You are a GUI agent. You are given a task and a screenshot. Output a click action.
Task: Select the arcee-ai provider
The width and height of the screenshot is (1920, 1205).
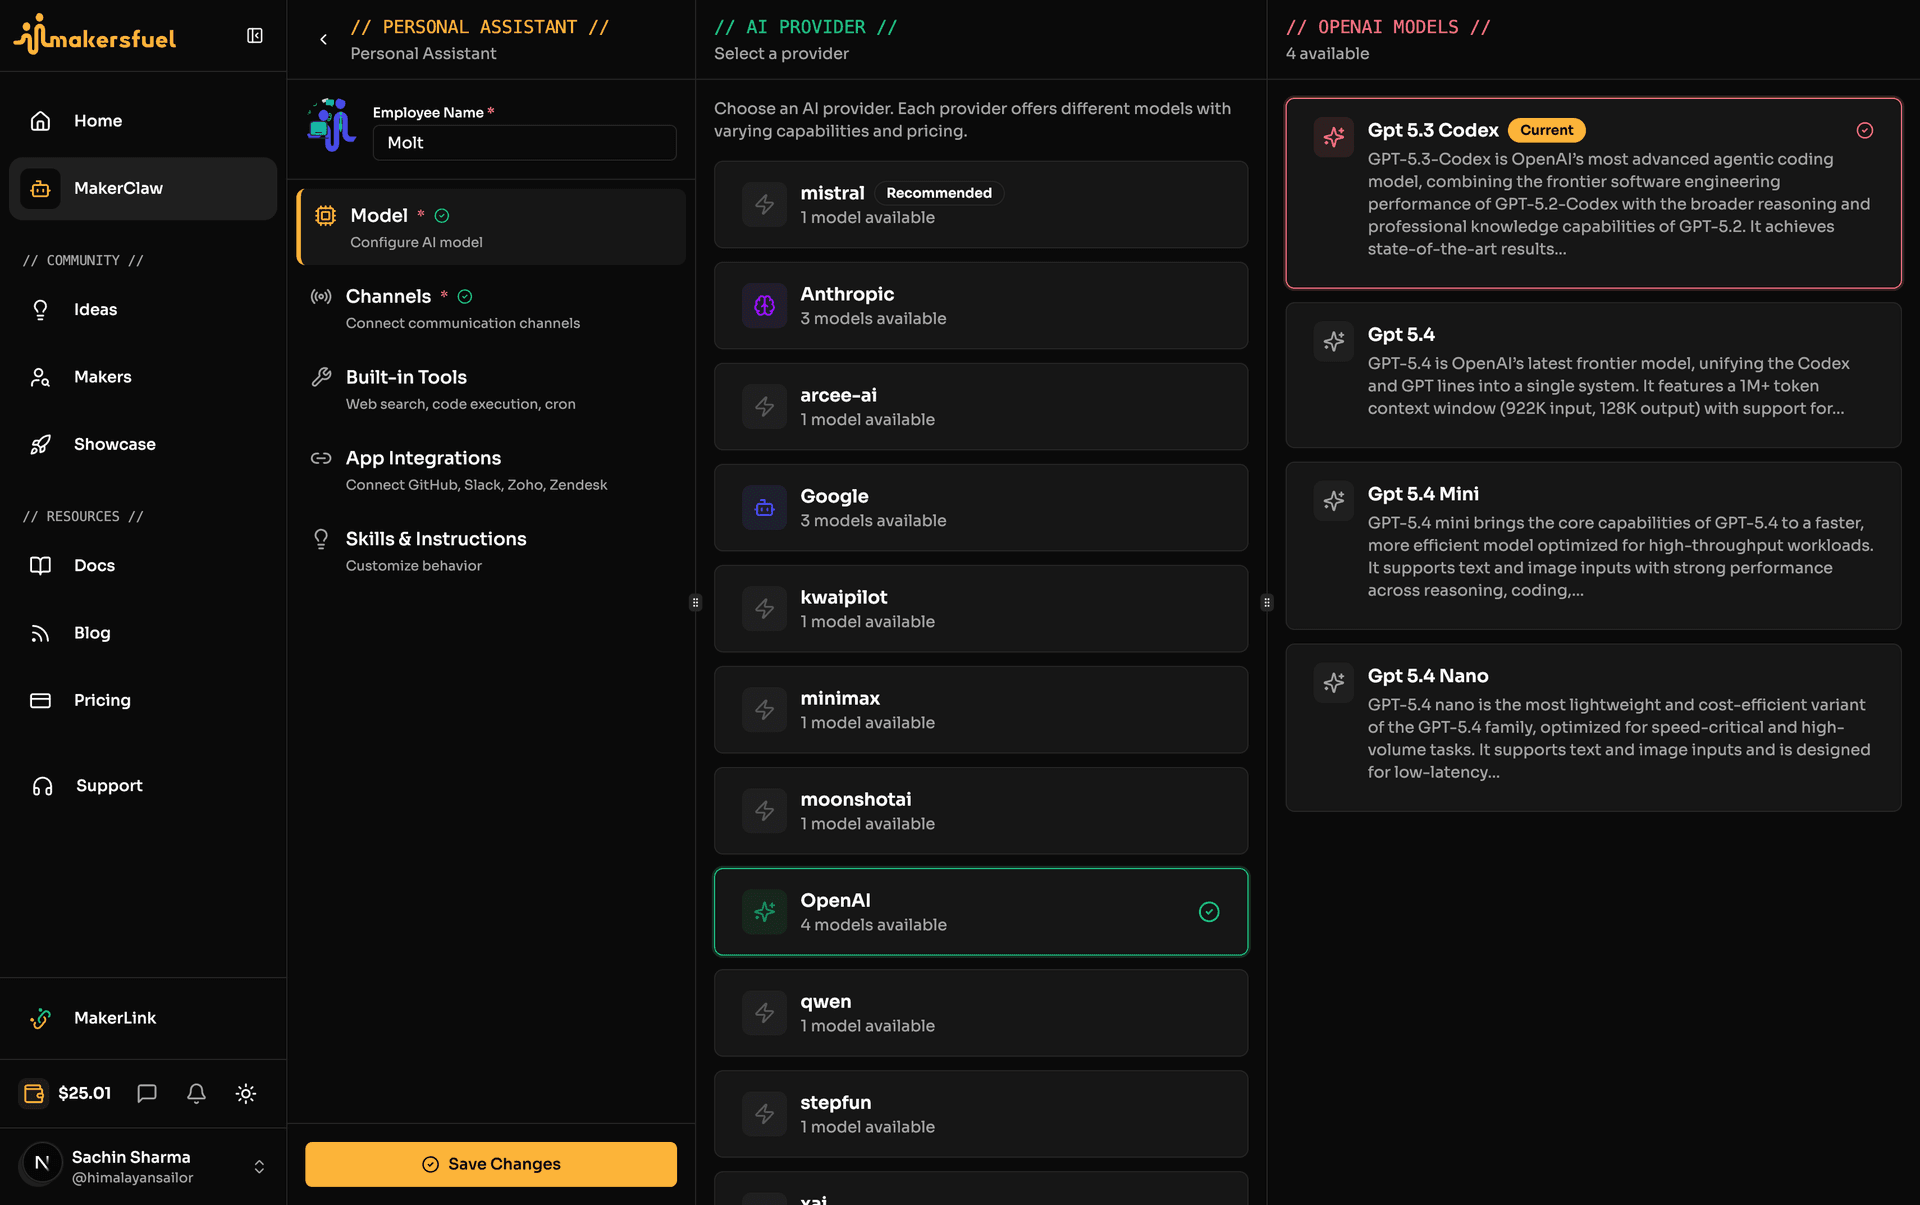(981, 407)
